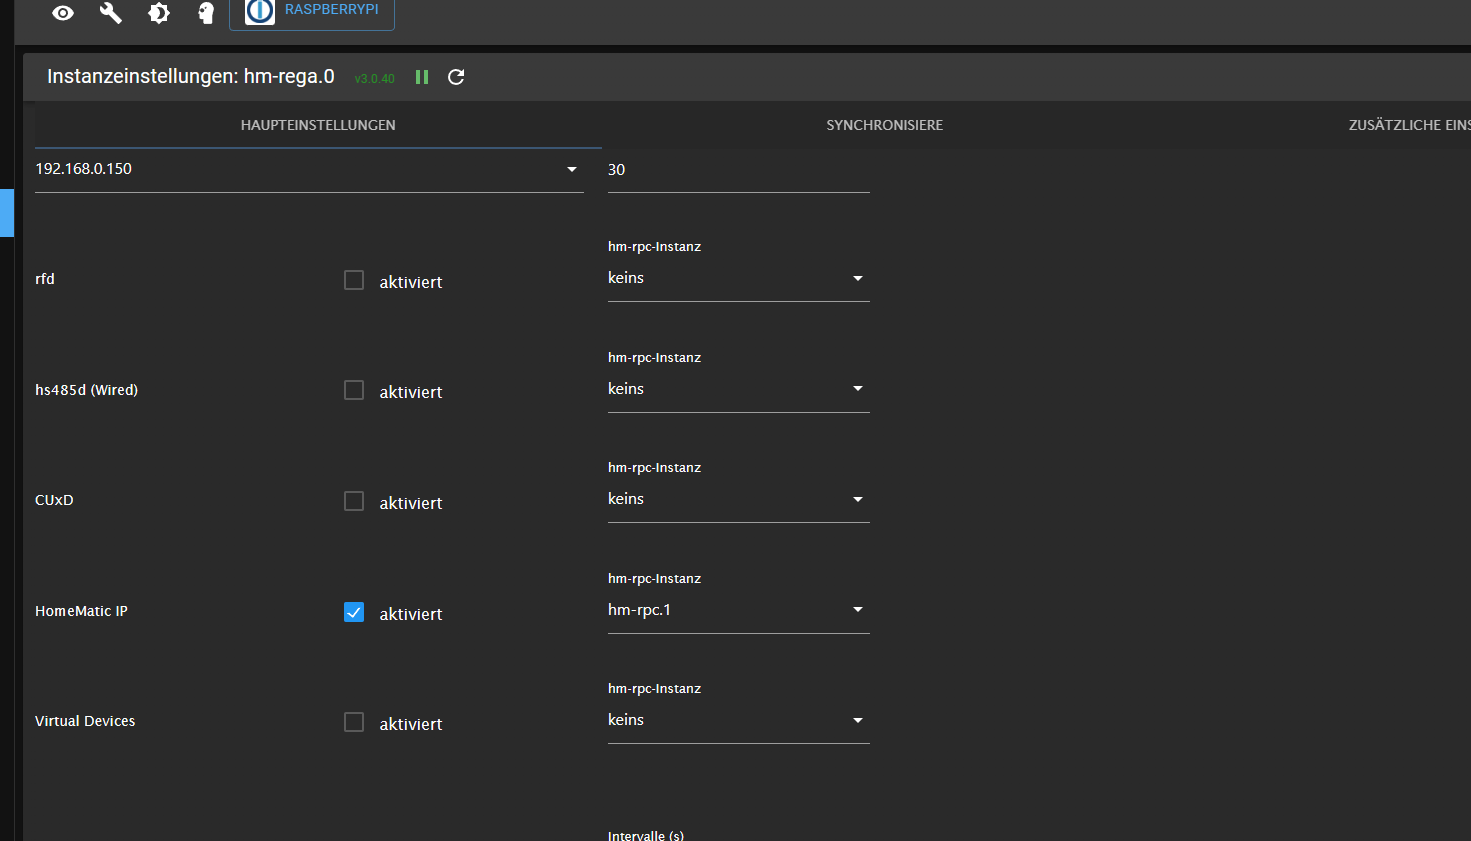Open the RASPBERRYPI host button

coord(312,13)
